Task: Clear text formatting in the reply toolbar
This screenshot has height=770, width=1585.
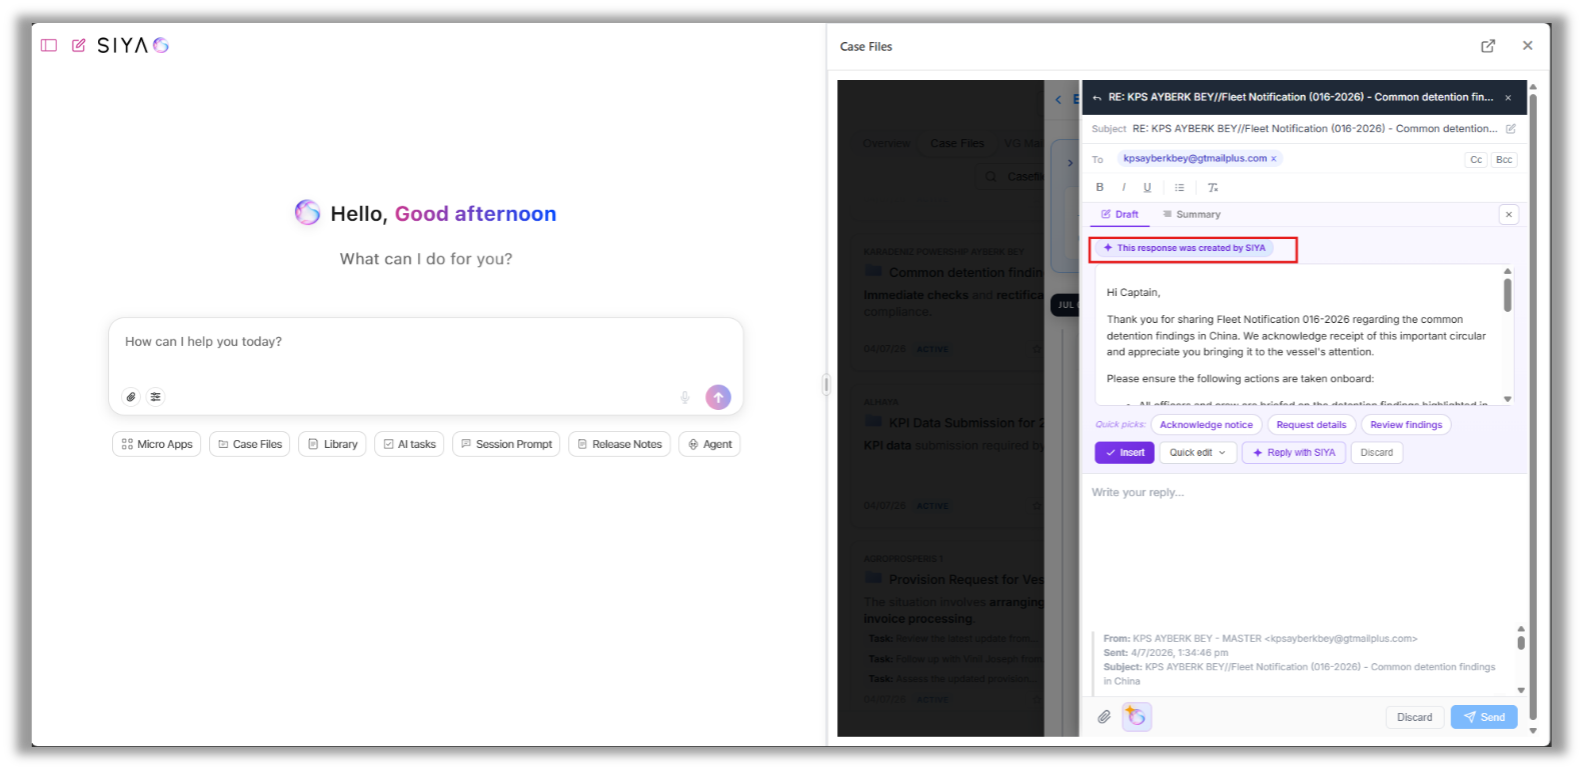Action: tap(1213, 187)
